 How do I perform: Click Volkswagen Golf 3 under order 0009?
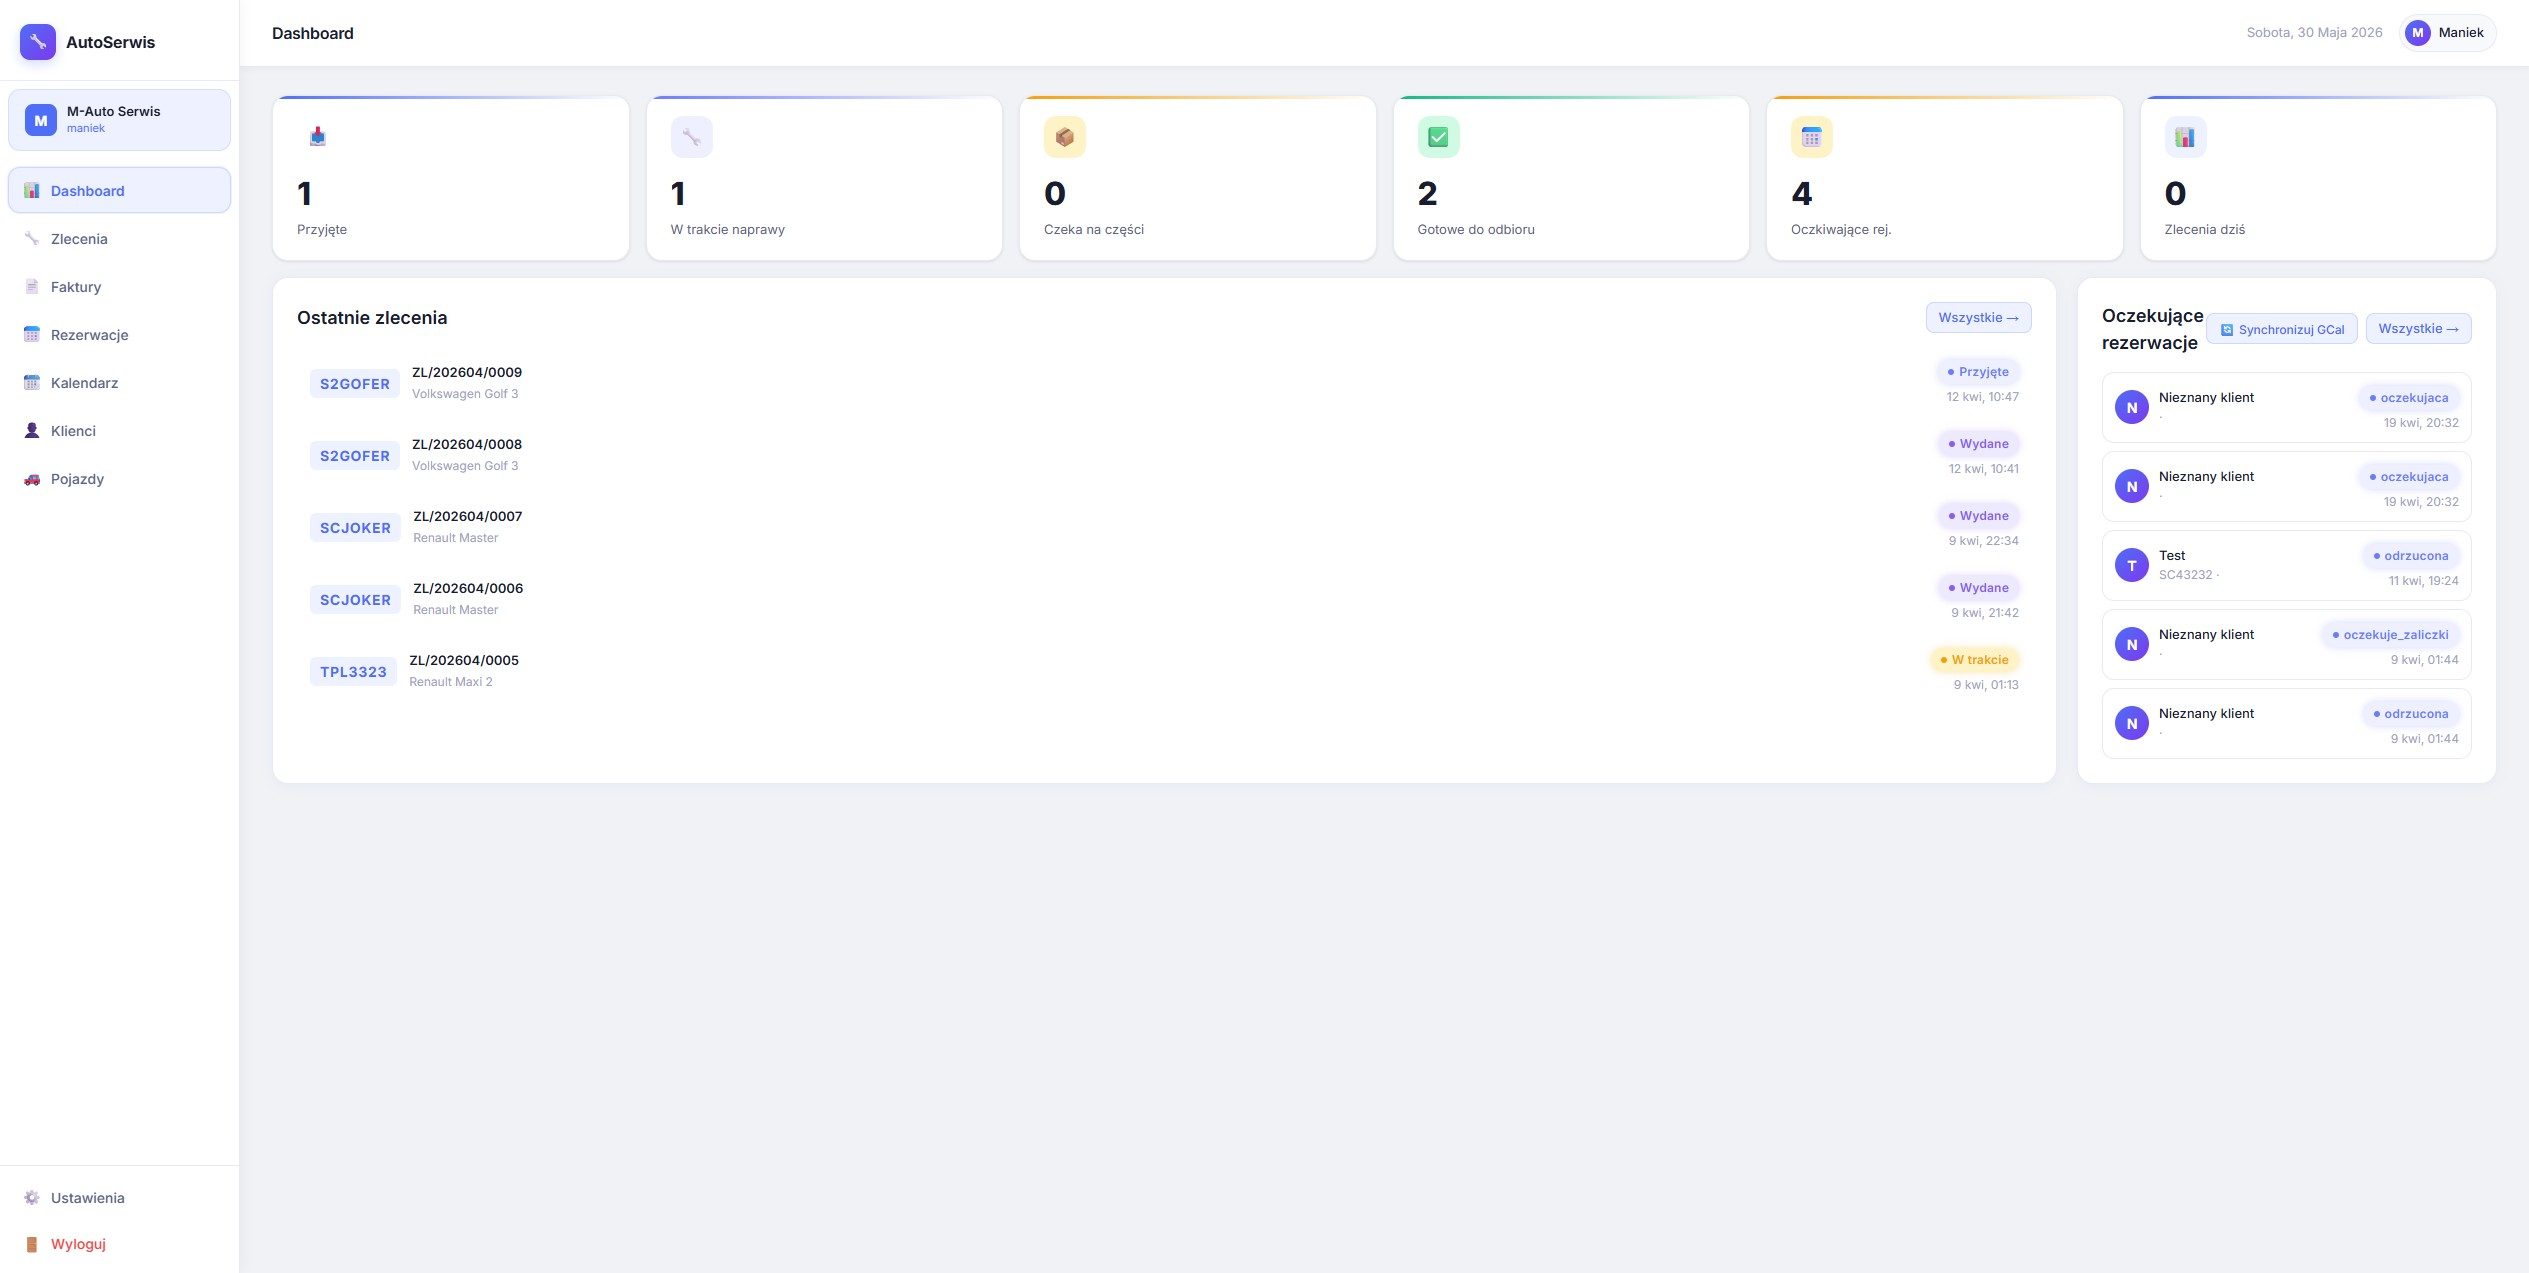pyautogui.click(x=465, y=394)
